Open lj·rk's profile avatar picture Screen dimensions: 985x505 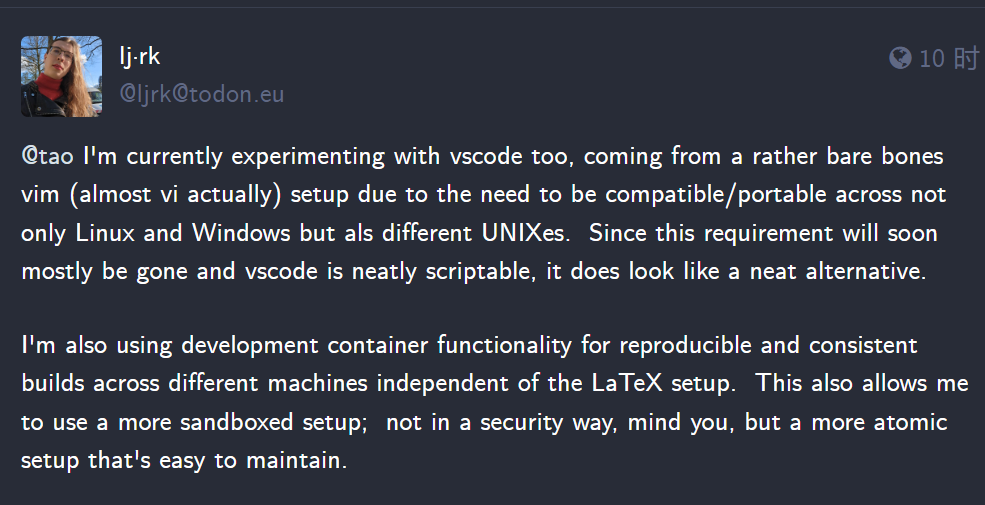(62, 77)
